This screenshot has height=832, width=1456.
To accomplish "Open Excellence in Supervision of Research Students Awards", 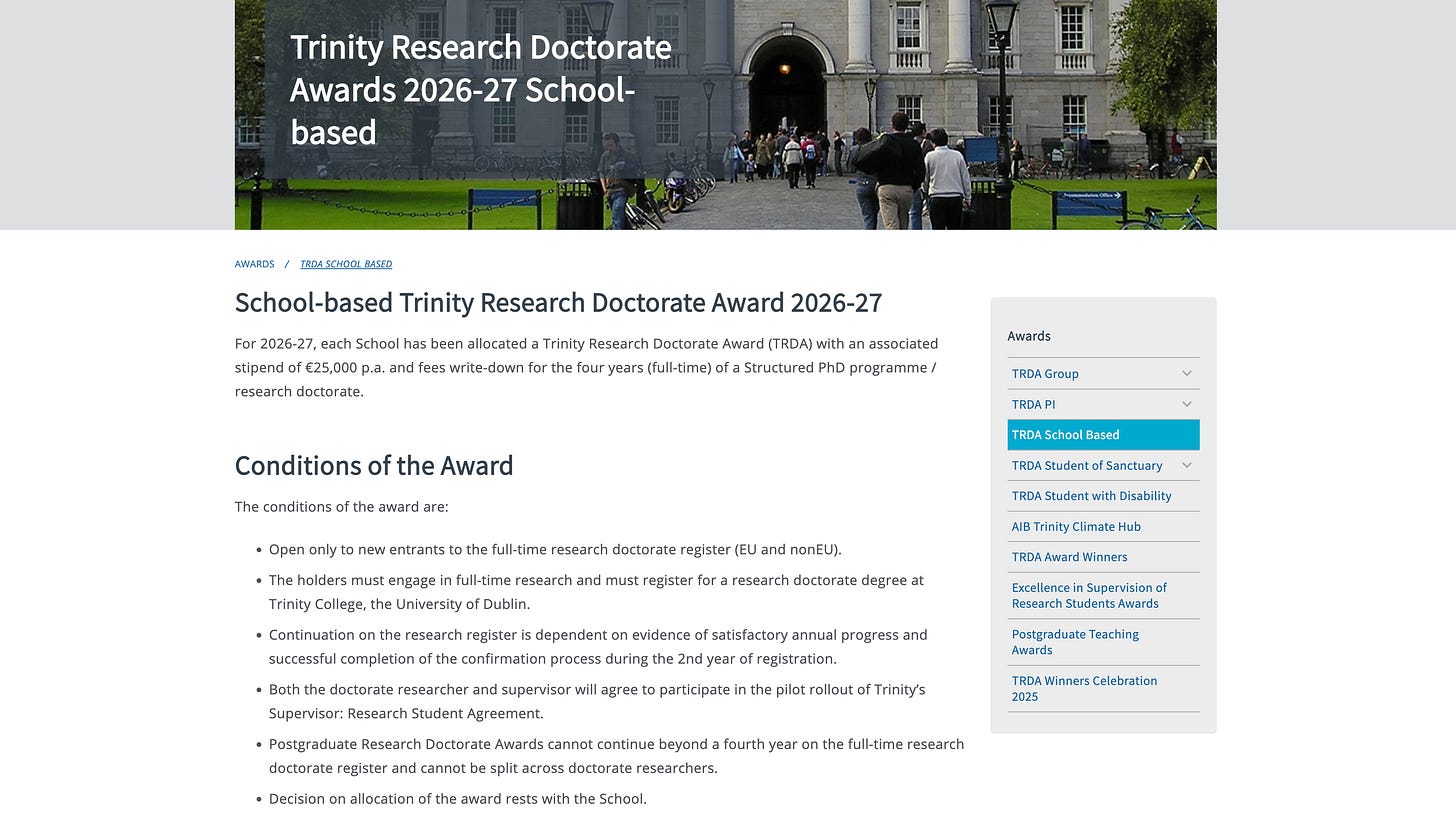I will pos(1089,596).
